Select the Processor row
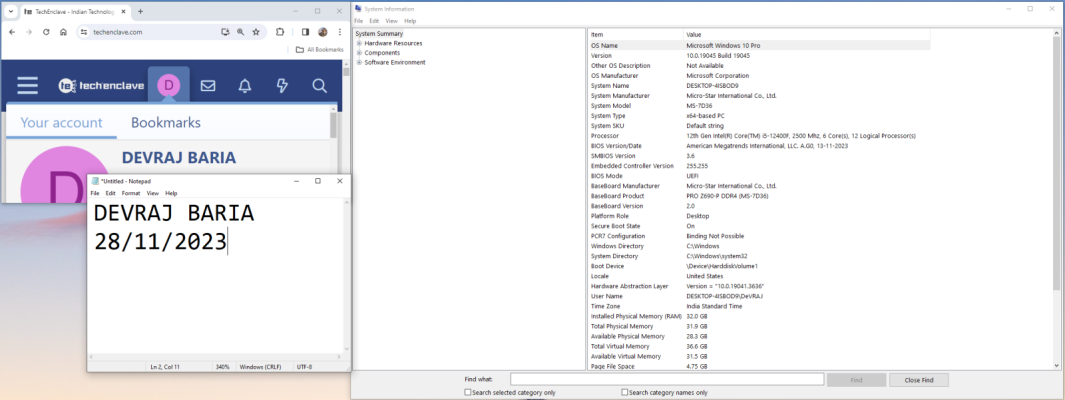The image size is (1065, 400). [759, 136]
